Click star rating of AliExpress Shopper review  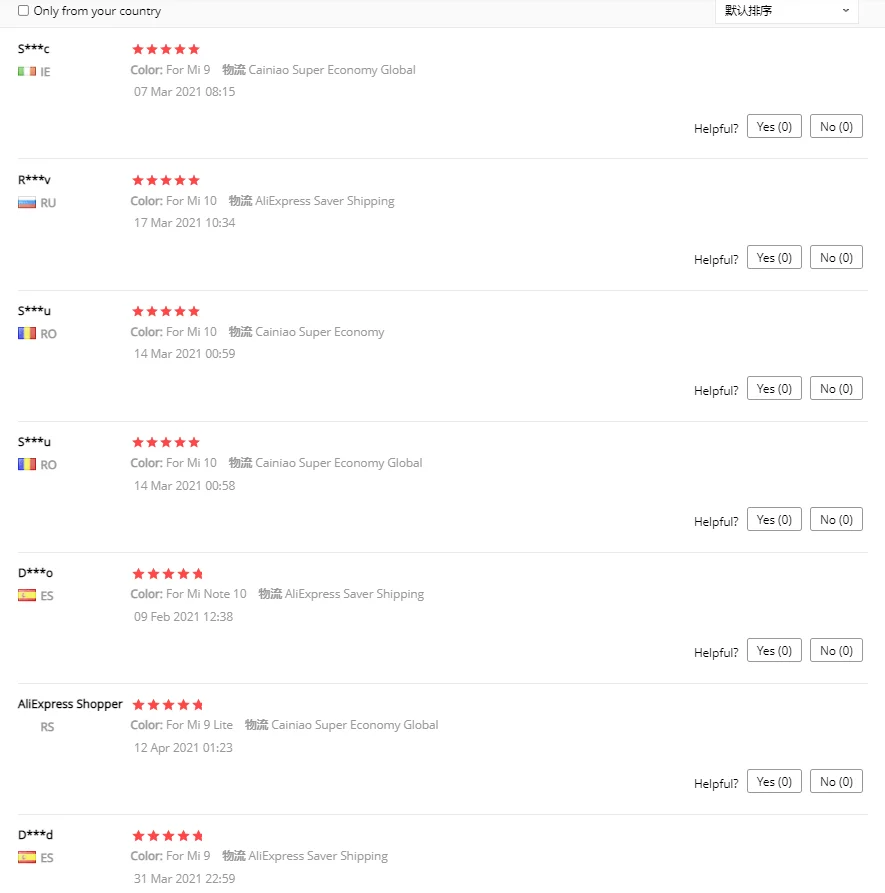167,705
